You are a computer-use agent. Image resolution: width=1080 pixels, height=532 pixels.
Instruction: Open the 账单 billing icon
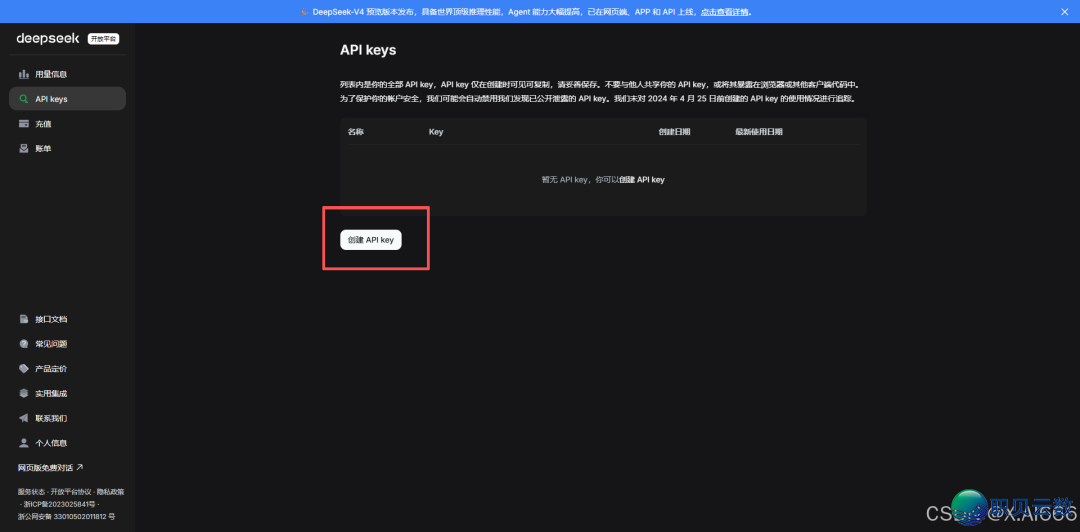point(23,149)
